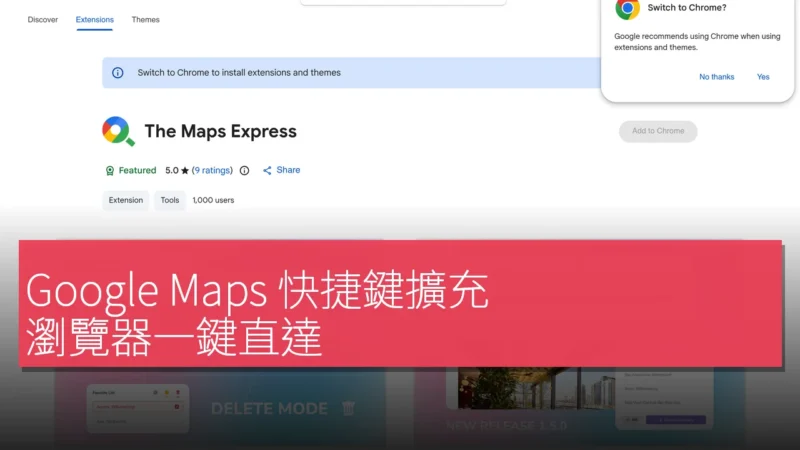Click the Share arrow icon
Screen dimensions: 800x450
[267, 170]
